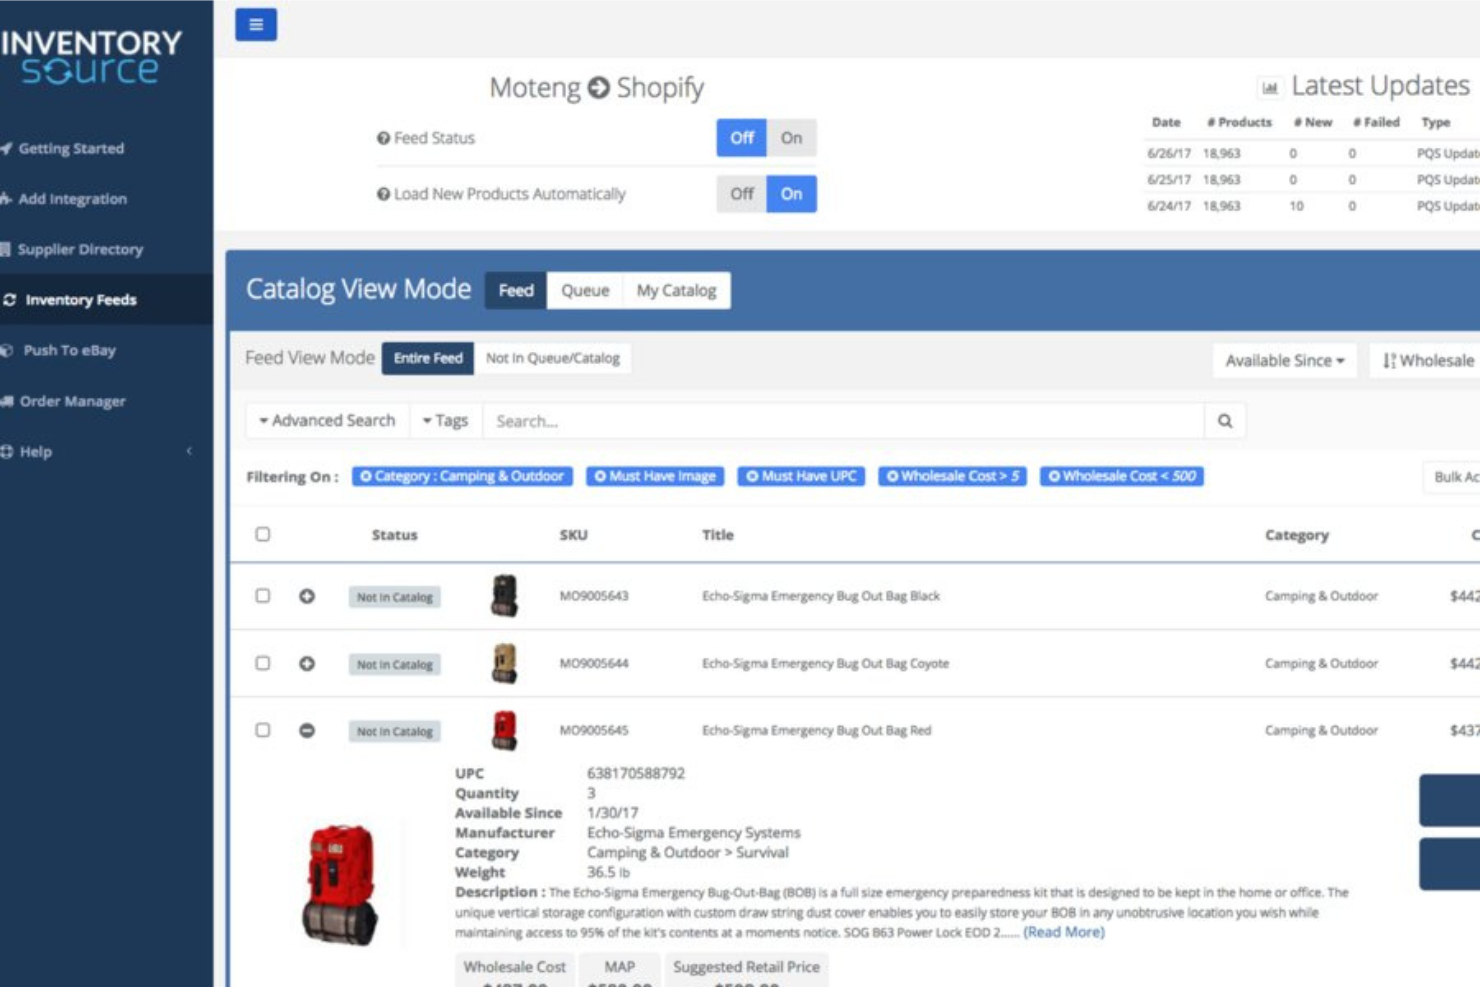Check the MO9005645 row checkbox
Screen dimensions: 1480x987
263,730
